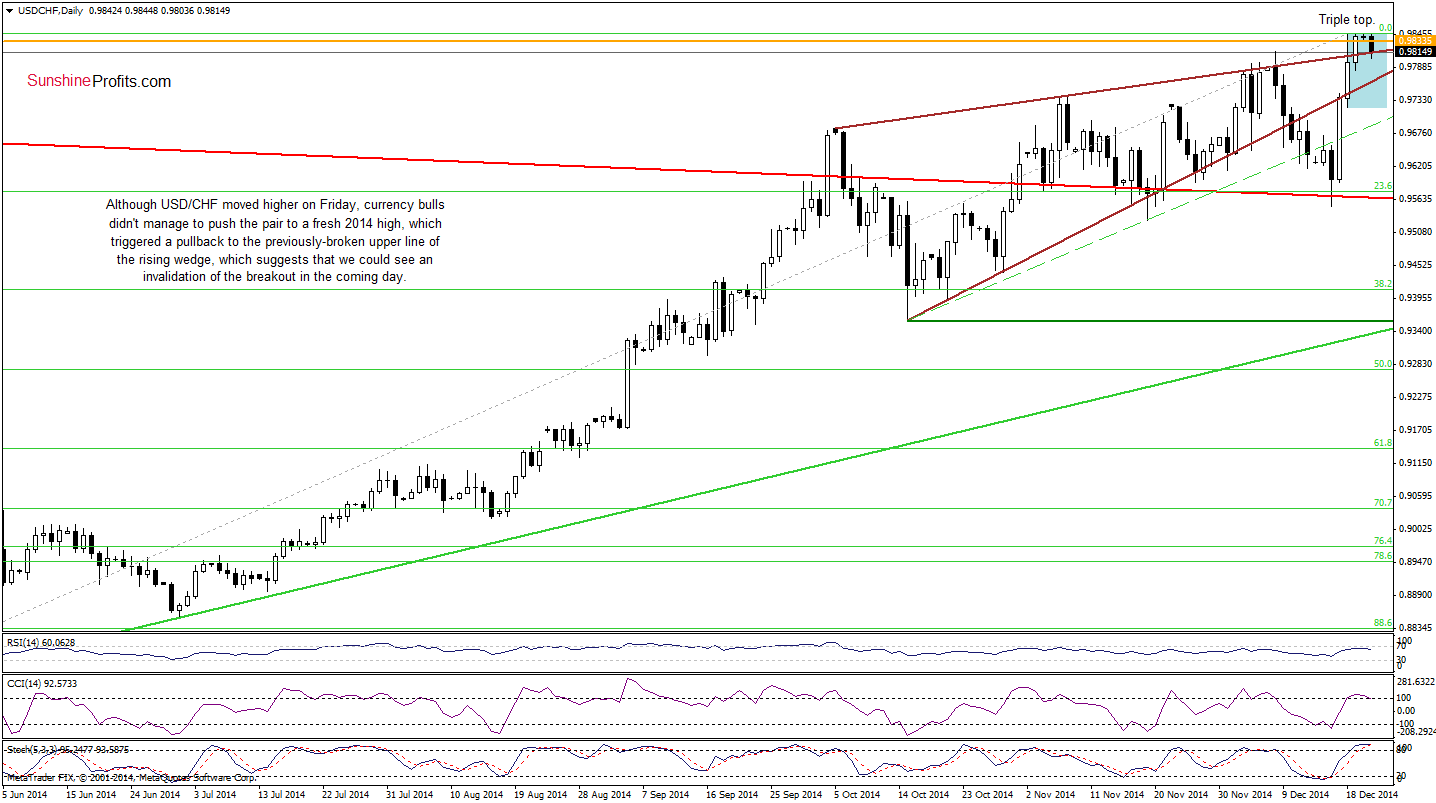This screenshot has width=1436, height=803.
Task: Click the 0.89470 price axis label
Action: pyautogui.click(x=1416, y=562)
